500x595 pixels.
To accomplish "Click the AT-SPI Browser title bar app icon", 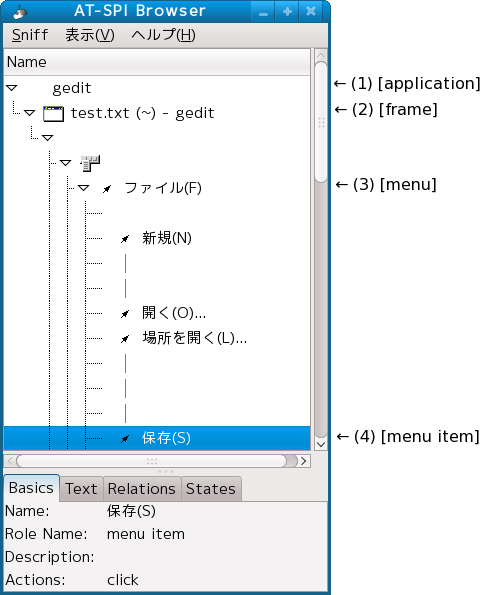I will coord(20,12).
